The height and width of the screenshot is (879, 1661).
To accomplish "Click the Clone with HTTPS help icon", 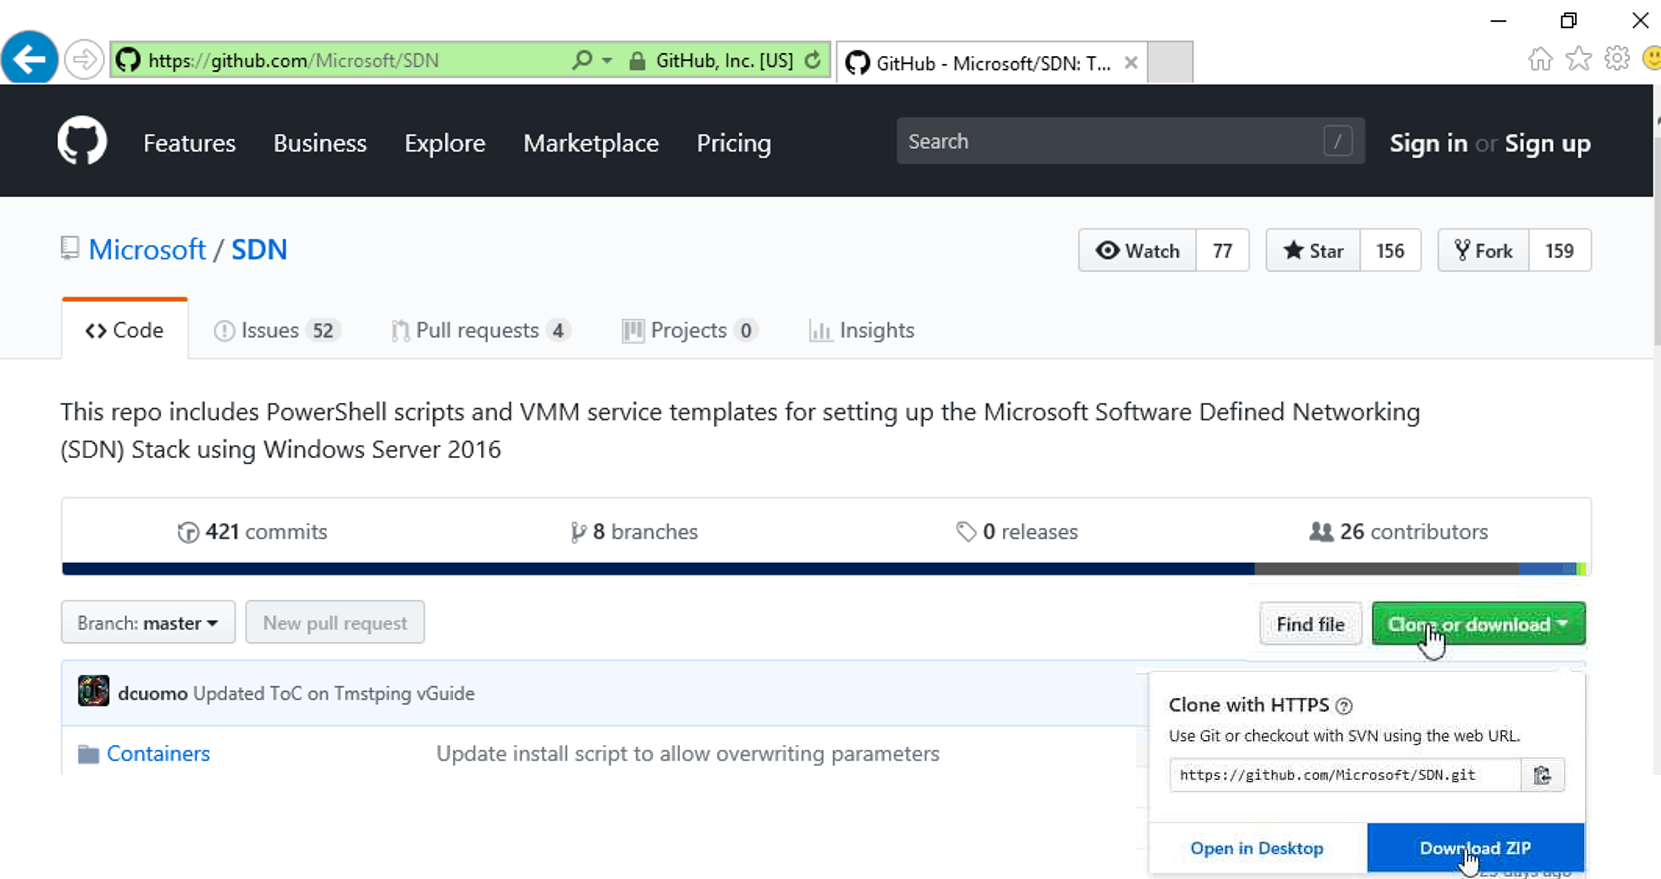I will 1344,706.
